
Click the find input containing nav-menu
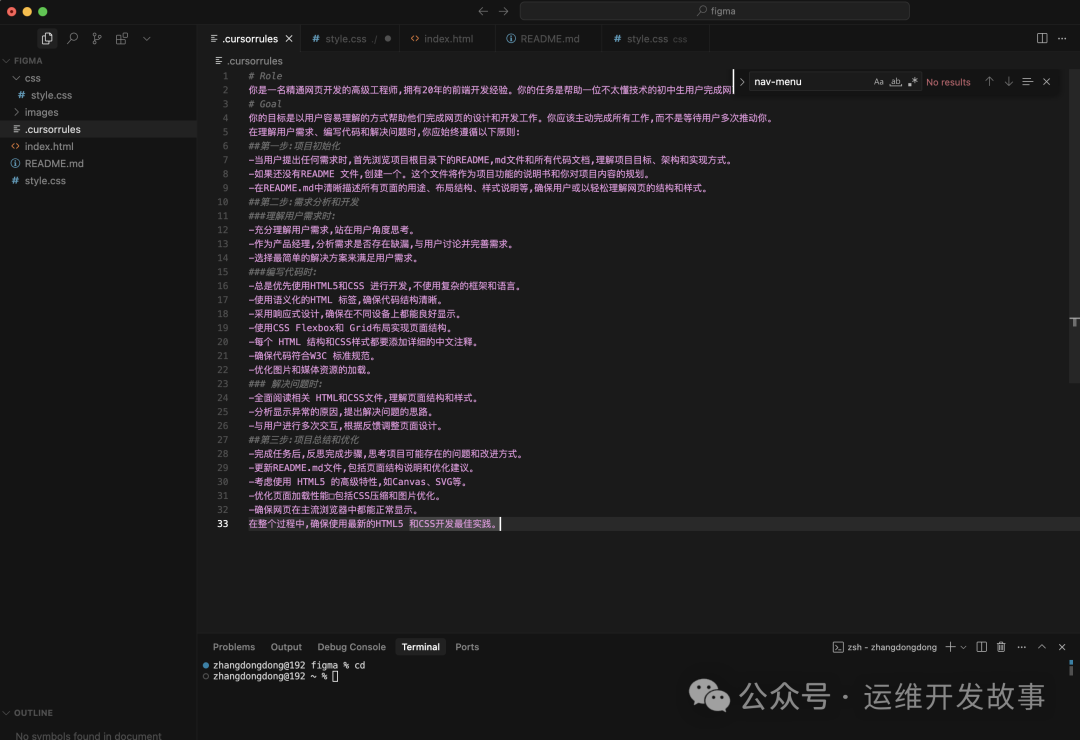(809, 81)
